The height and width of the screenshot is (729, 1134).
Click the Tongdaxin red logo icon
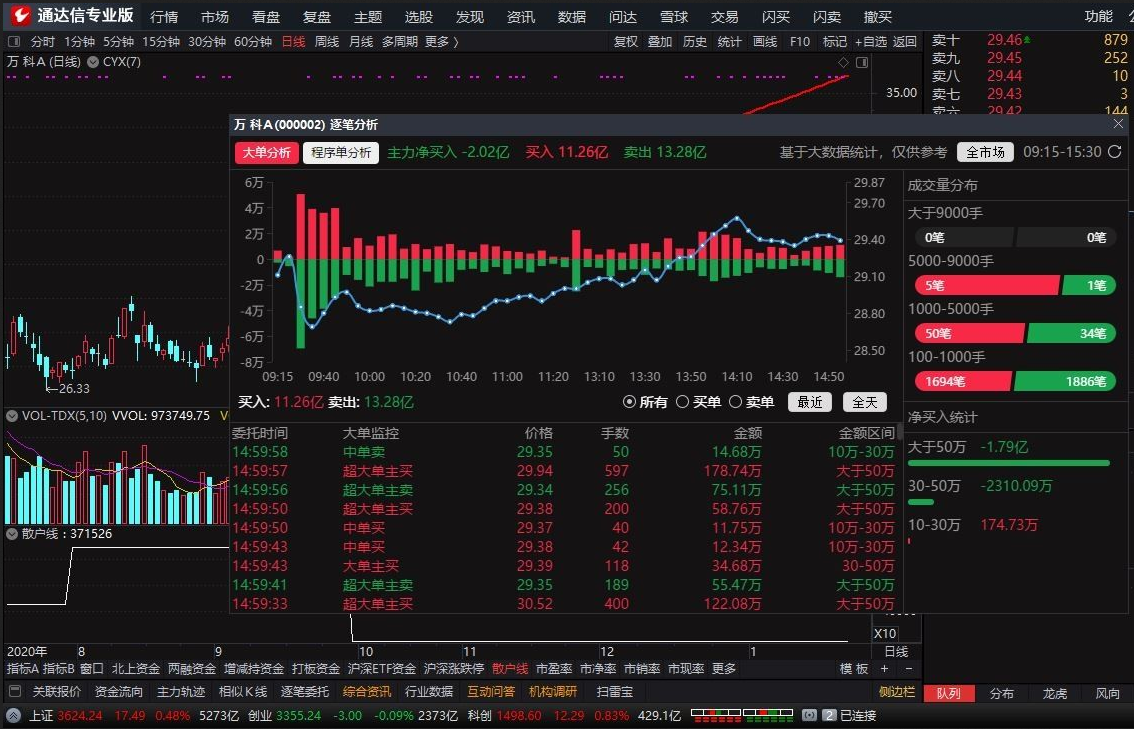click(20, 14)
